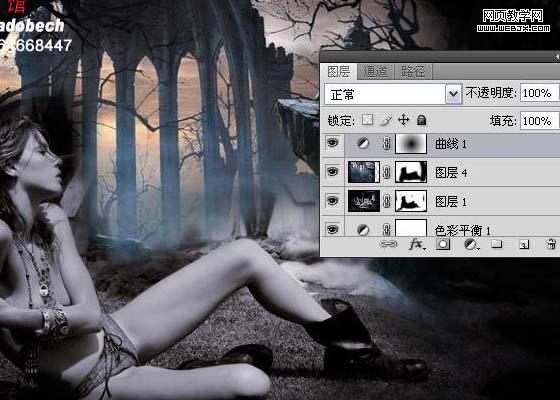This screenshot has width=560, height=400.
Task: Select the 图层 1 layer name
Action: (x=451, y=202)
